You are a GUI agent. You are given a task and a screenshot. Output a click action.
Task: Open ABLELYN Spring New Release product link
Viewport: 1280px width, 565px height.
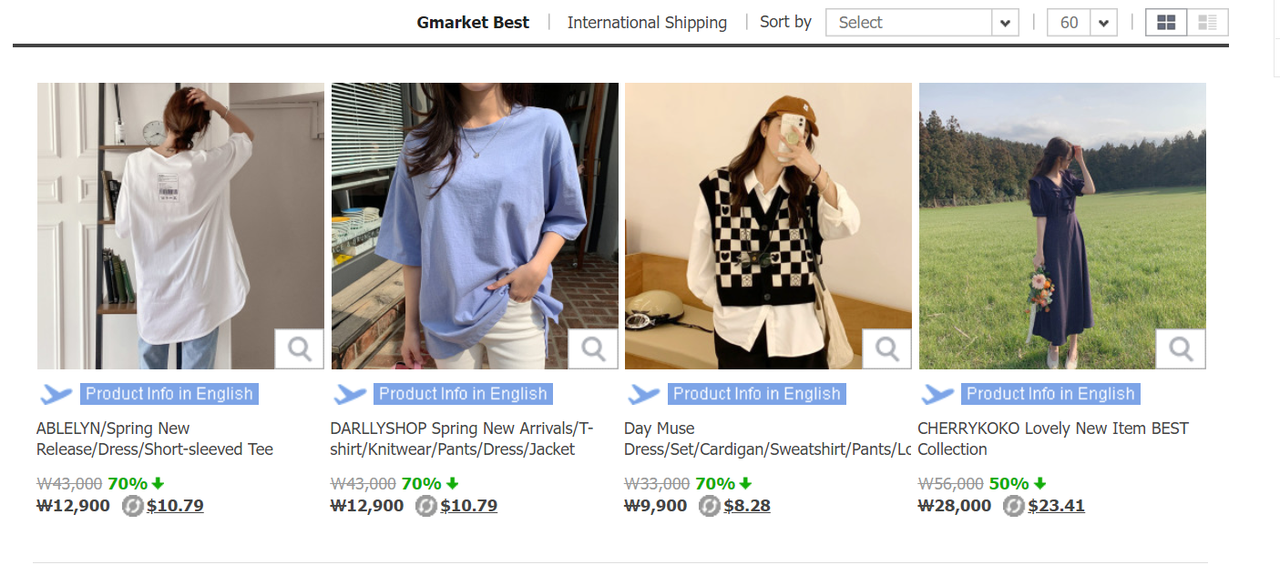click(155, 439)
